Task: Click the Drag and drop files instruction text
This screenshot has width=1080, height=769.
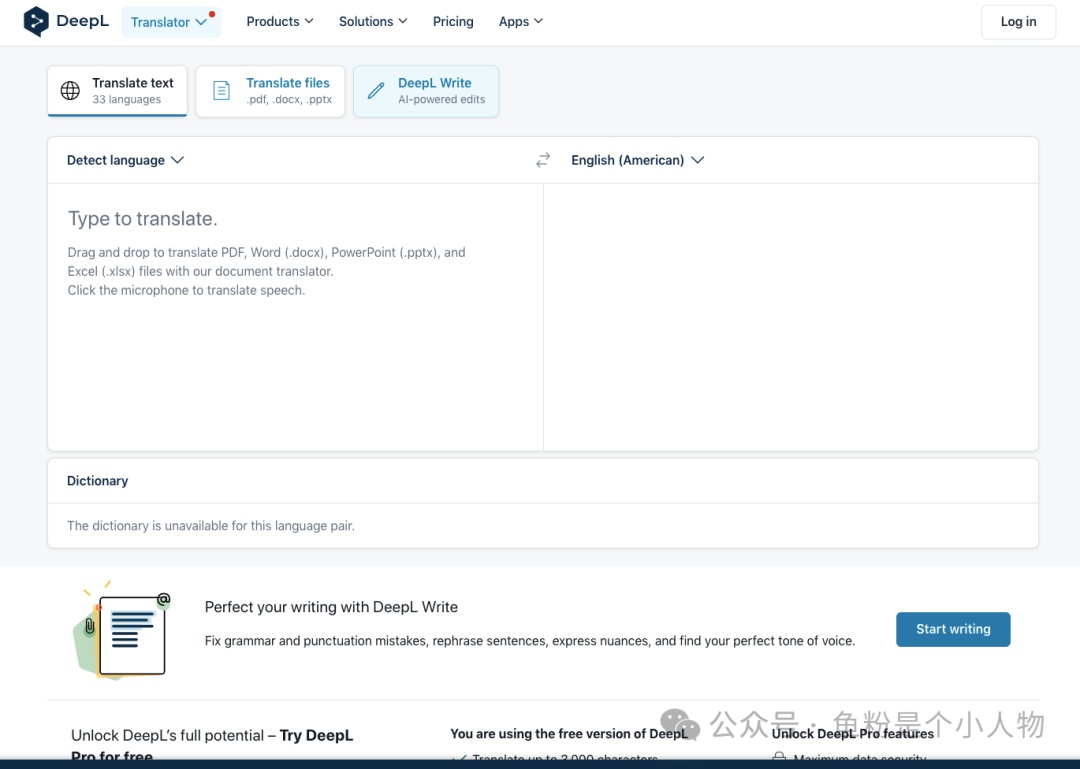Action: 267,262
